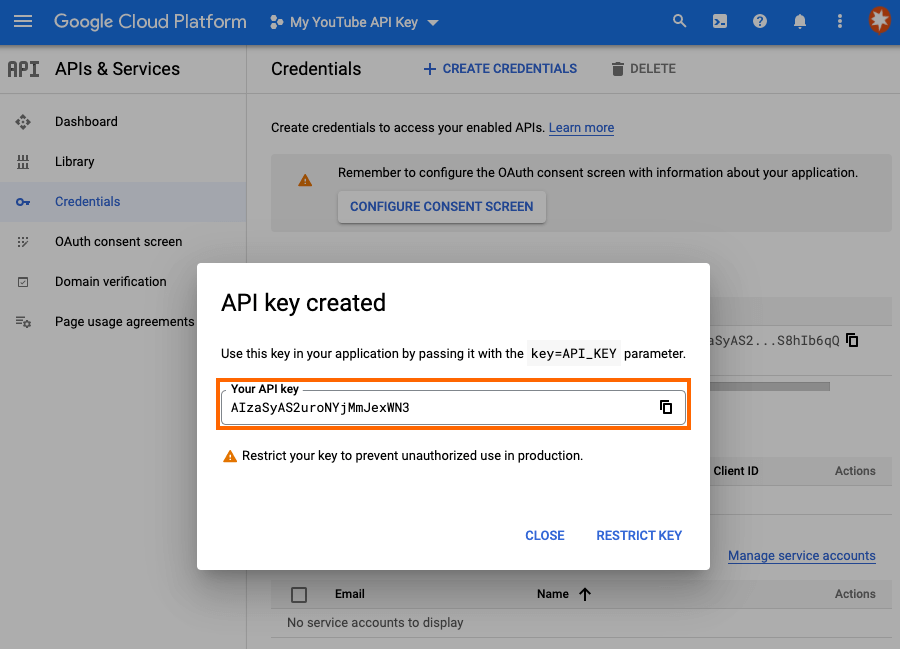Click the key=API_KEY code snippet

click(573, 353)
